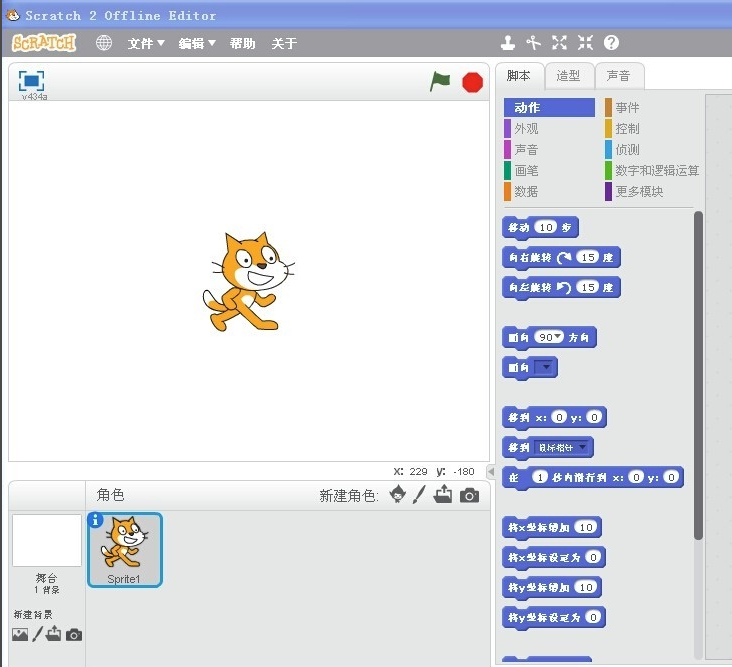Open the 关于 menu item

coord(284,43)
